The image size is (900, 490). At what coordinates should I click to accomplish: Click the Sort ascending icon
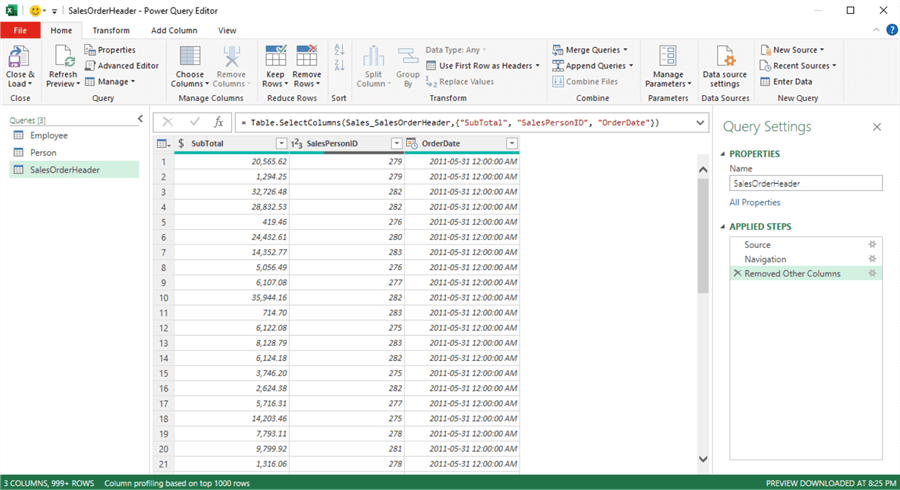(339, 50)
